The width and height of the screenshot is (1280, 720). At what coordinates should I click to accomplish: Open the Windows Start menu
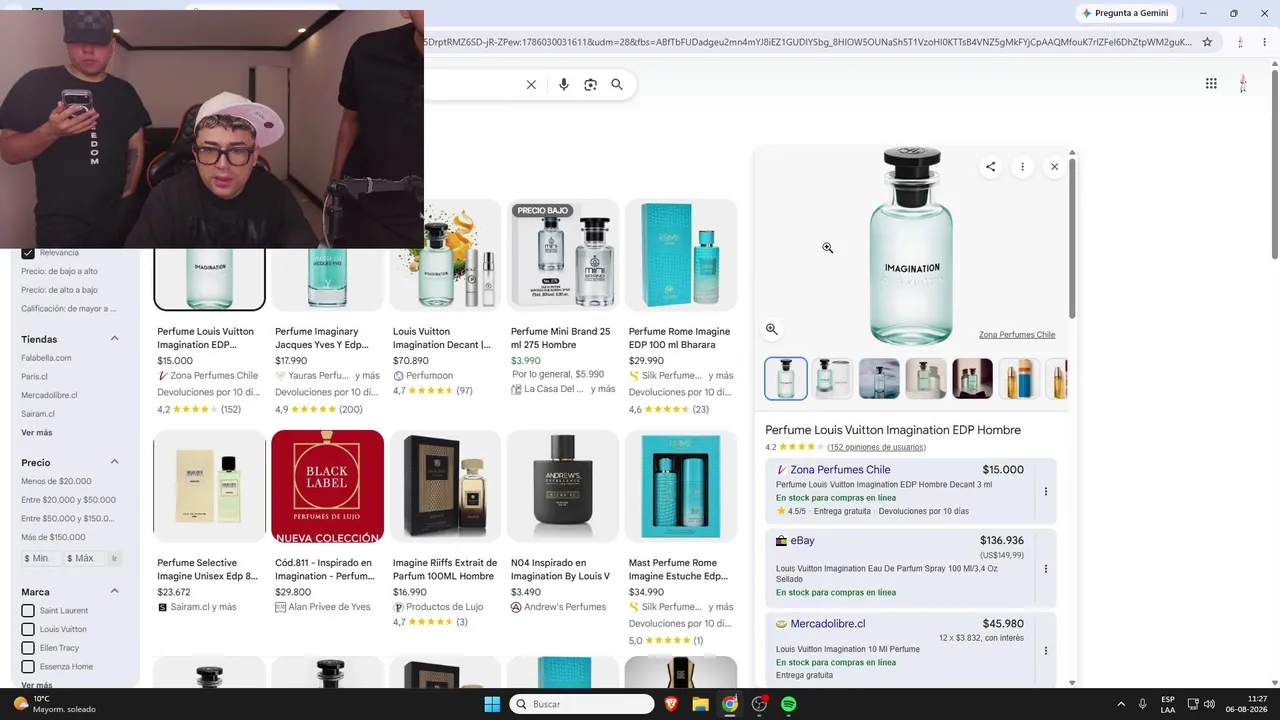point(492,704)
